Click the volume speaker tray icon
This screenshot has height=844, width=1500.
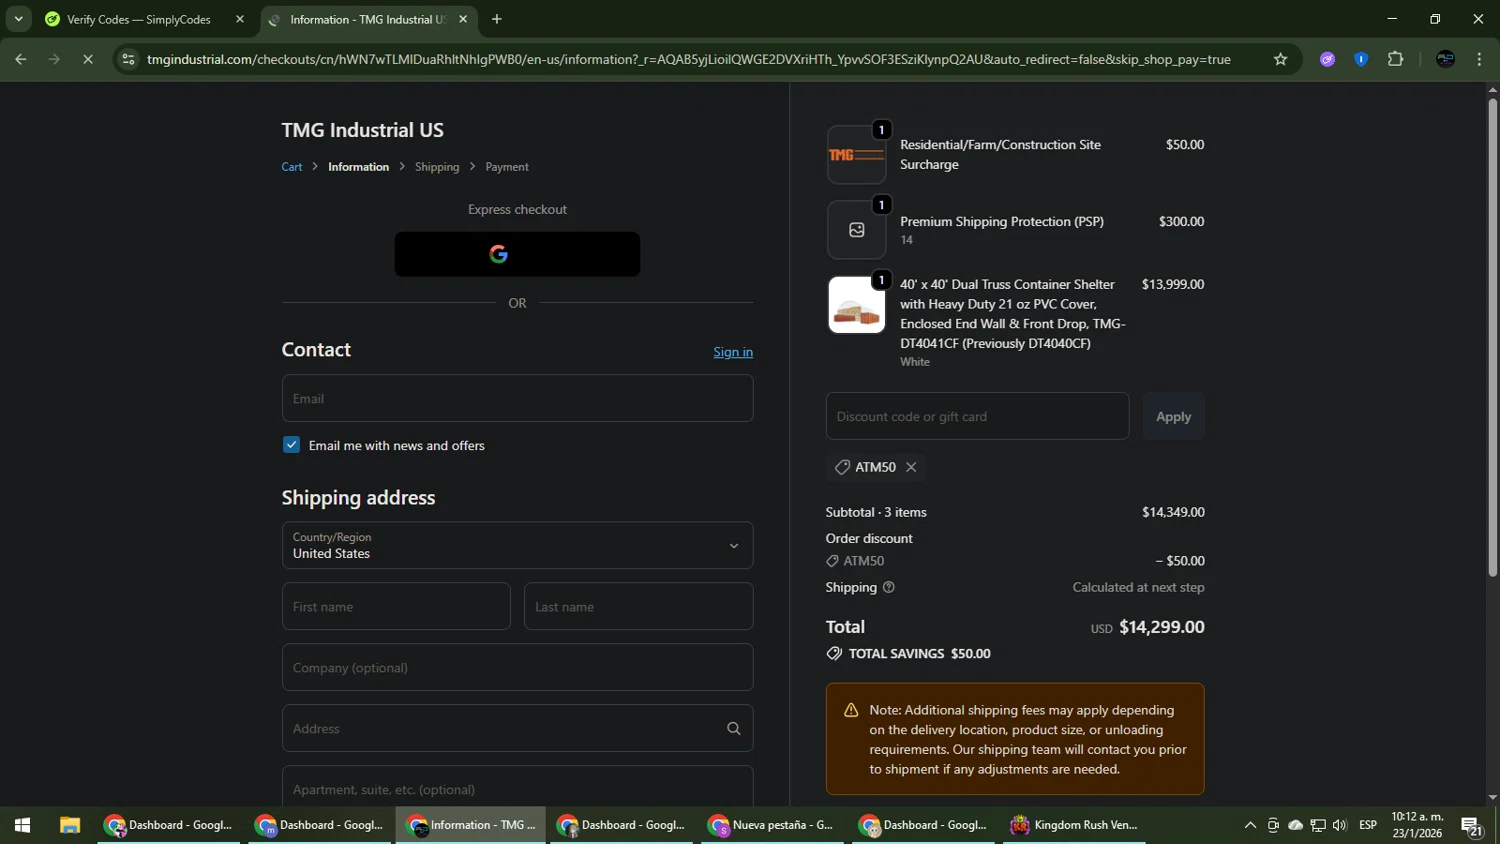click(x=1340, y=825)
